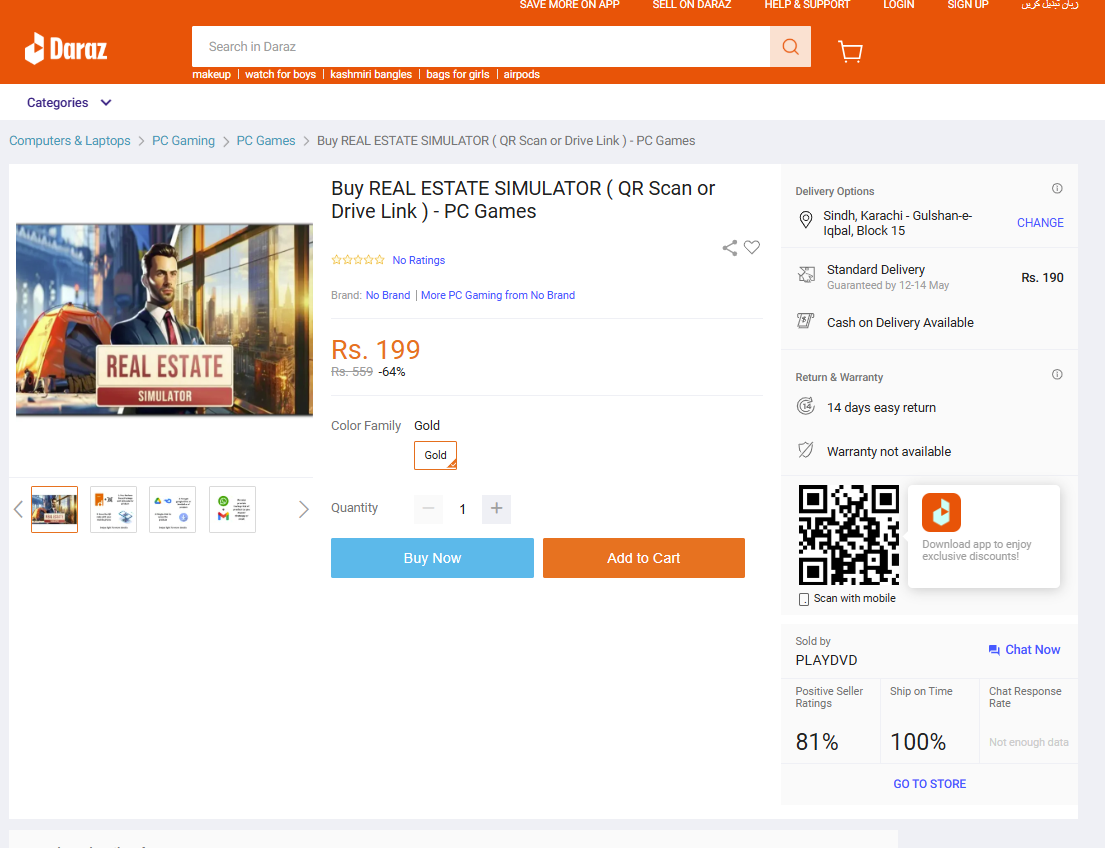
Task: Click the No Brand link
Action: 388,295
